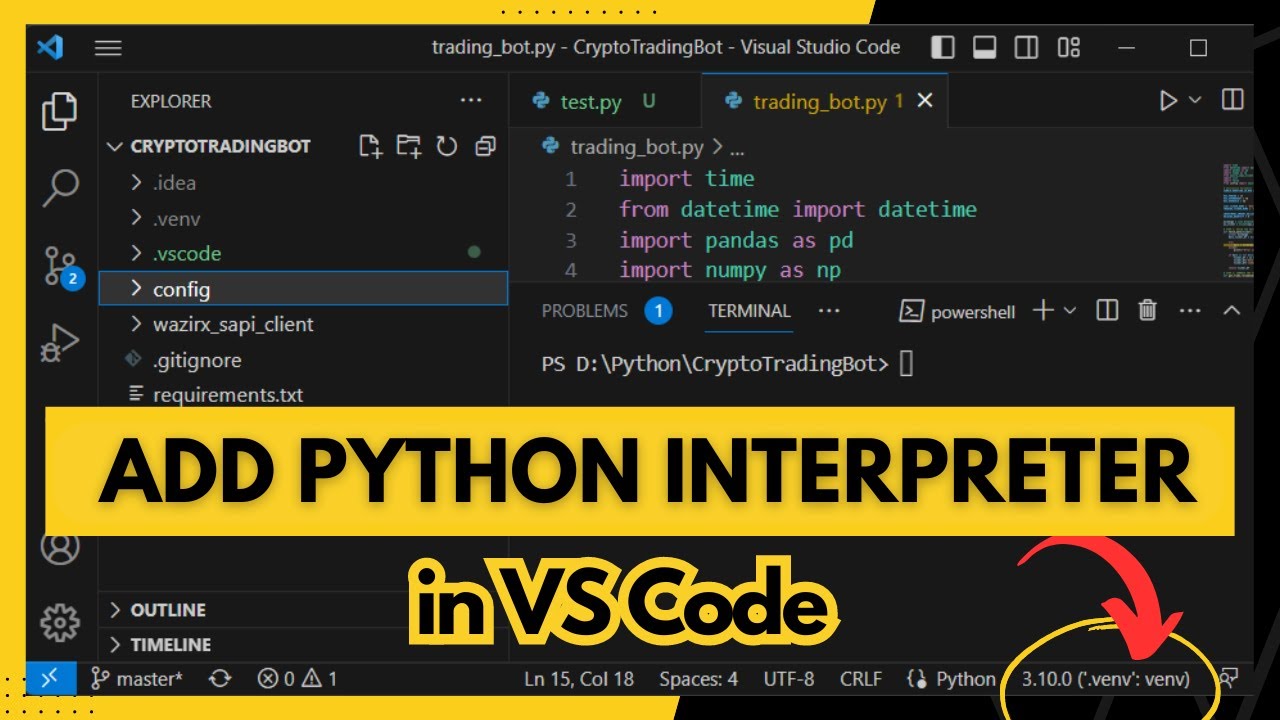Select interpreter 3.10.0 ('.venv': venv)

click(x=1106, y=679)
